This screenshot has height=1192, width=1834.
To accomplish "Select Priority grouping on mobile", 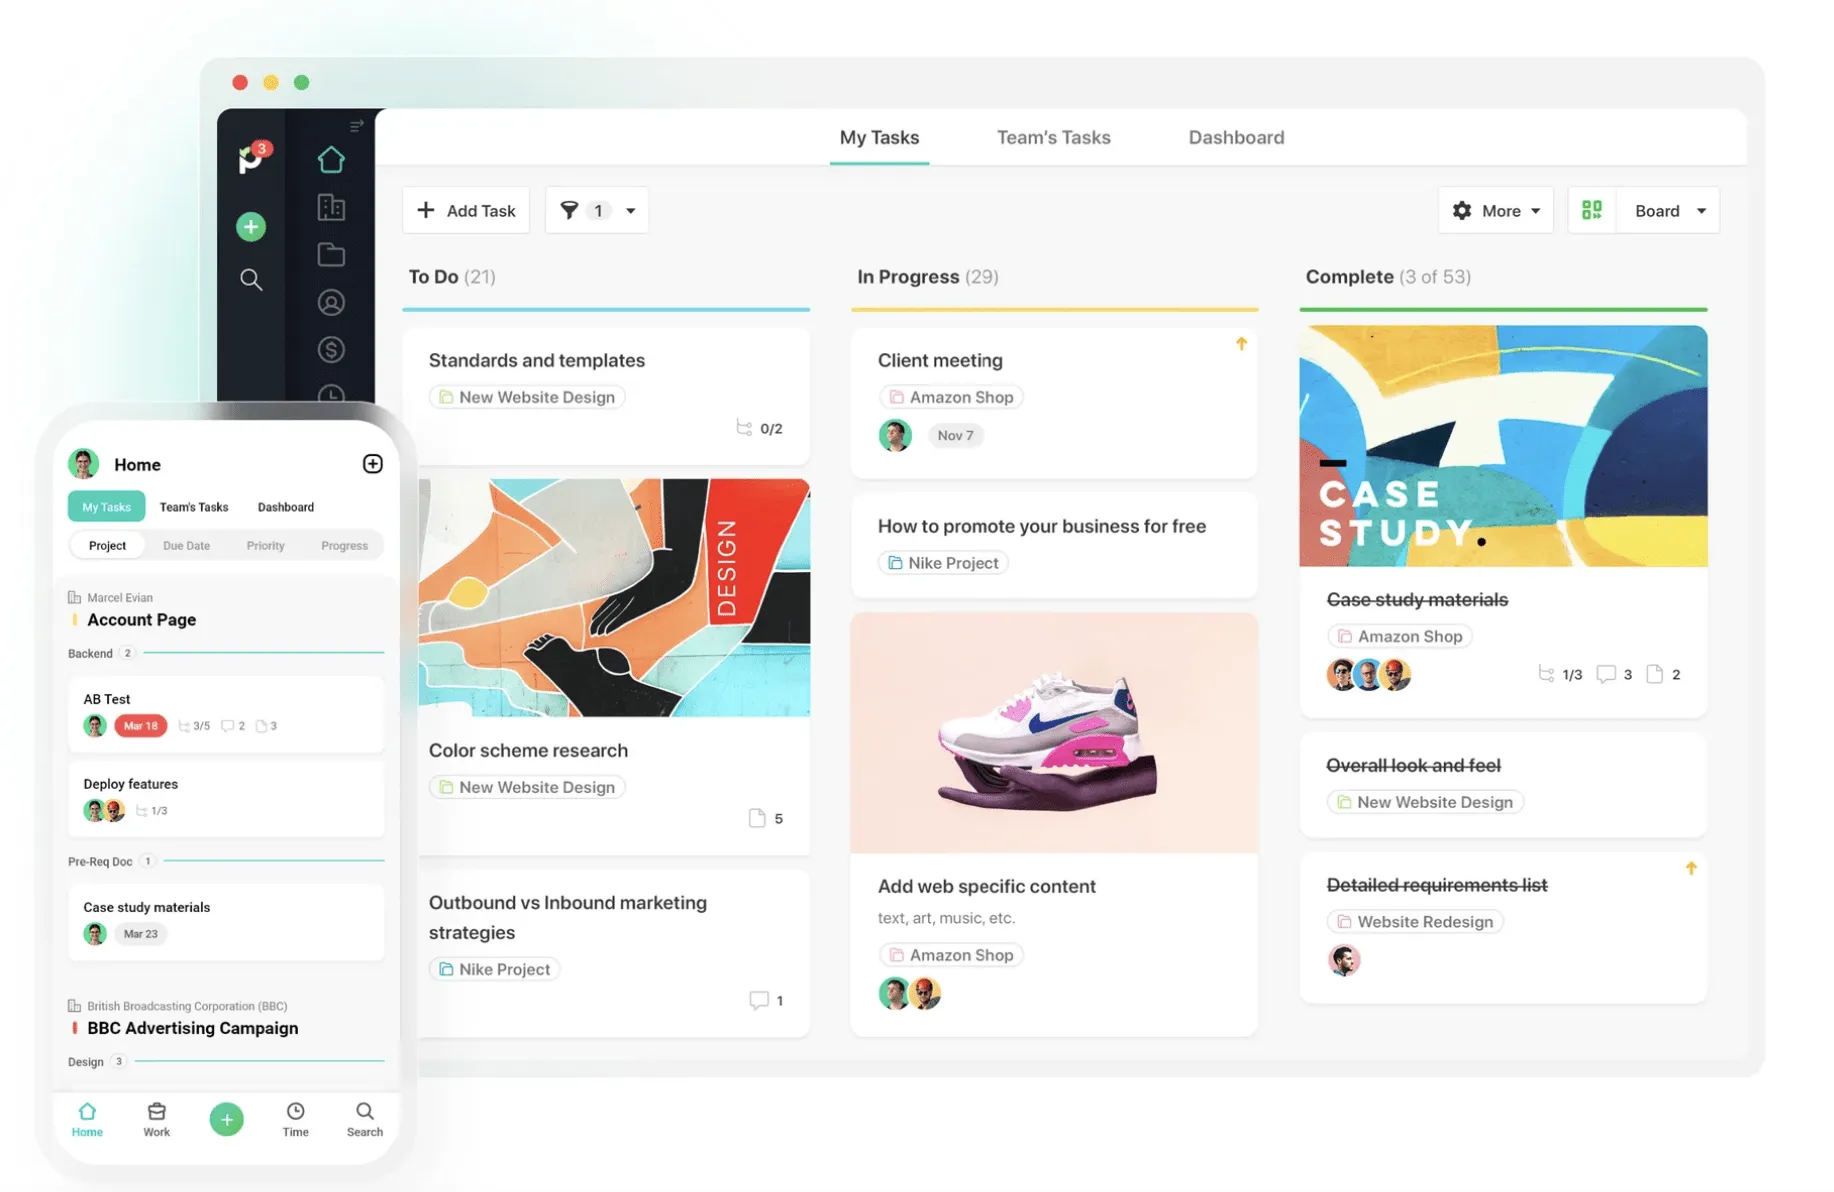I will [x=265, y=546].
